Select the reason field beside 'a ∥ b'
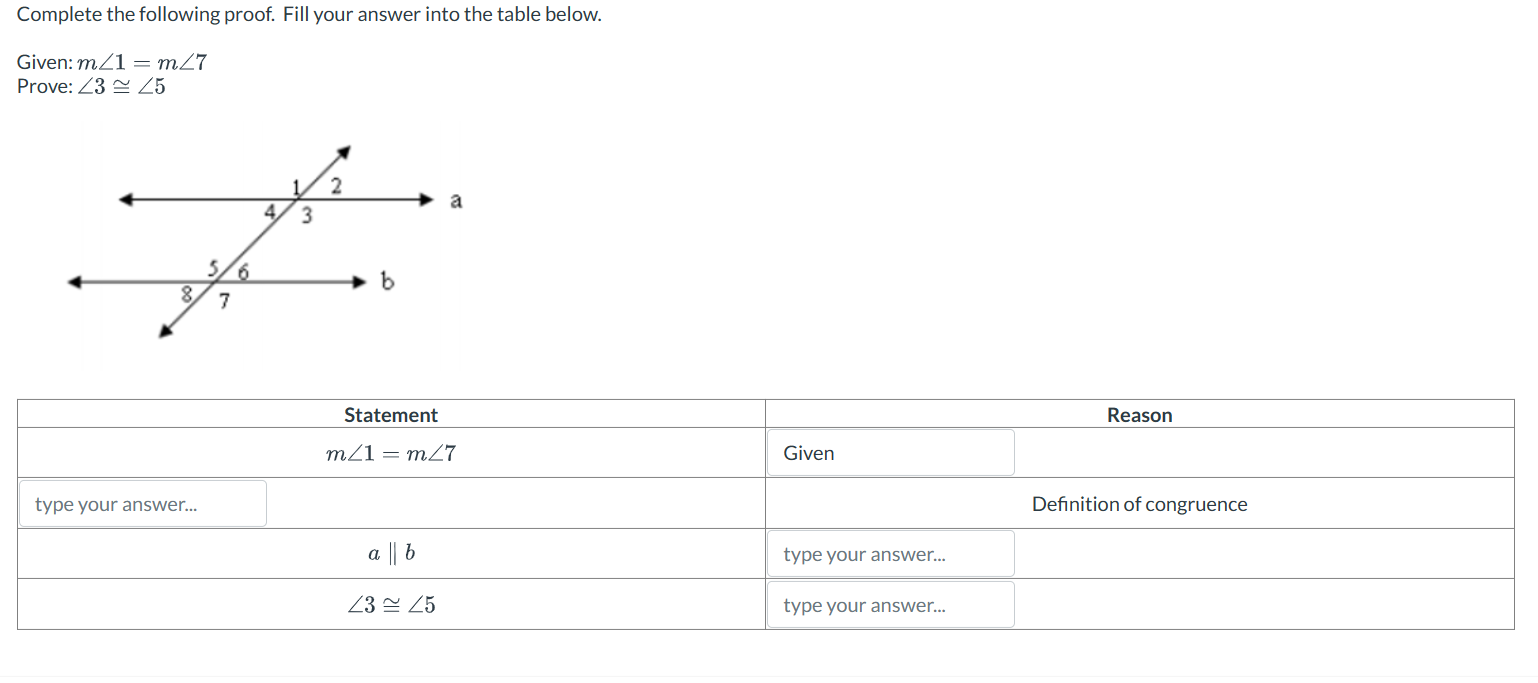 coord(889,553)
